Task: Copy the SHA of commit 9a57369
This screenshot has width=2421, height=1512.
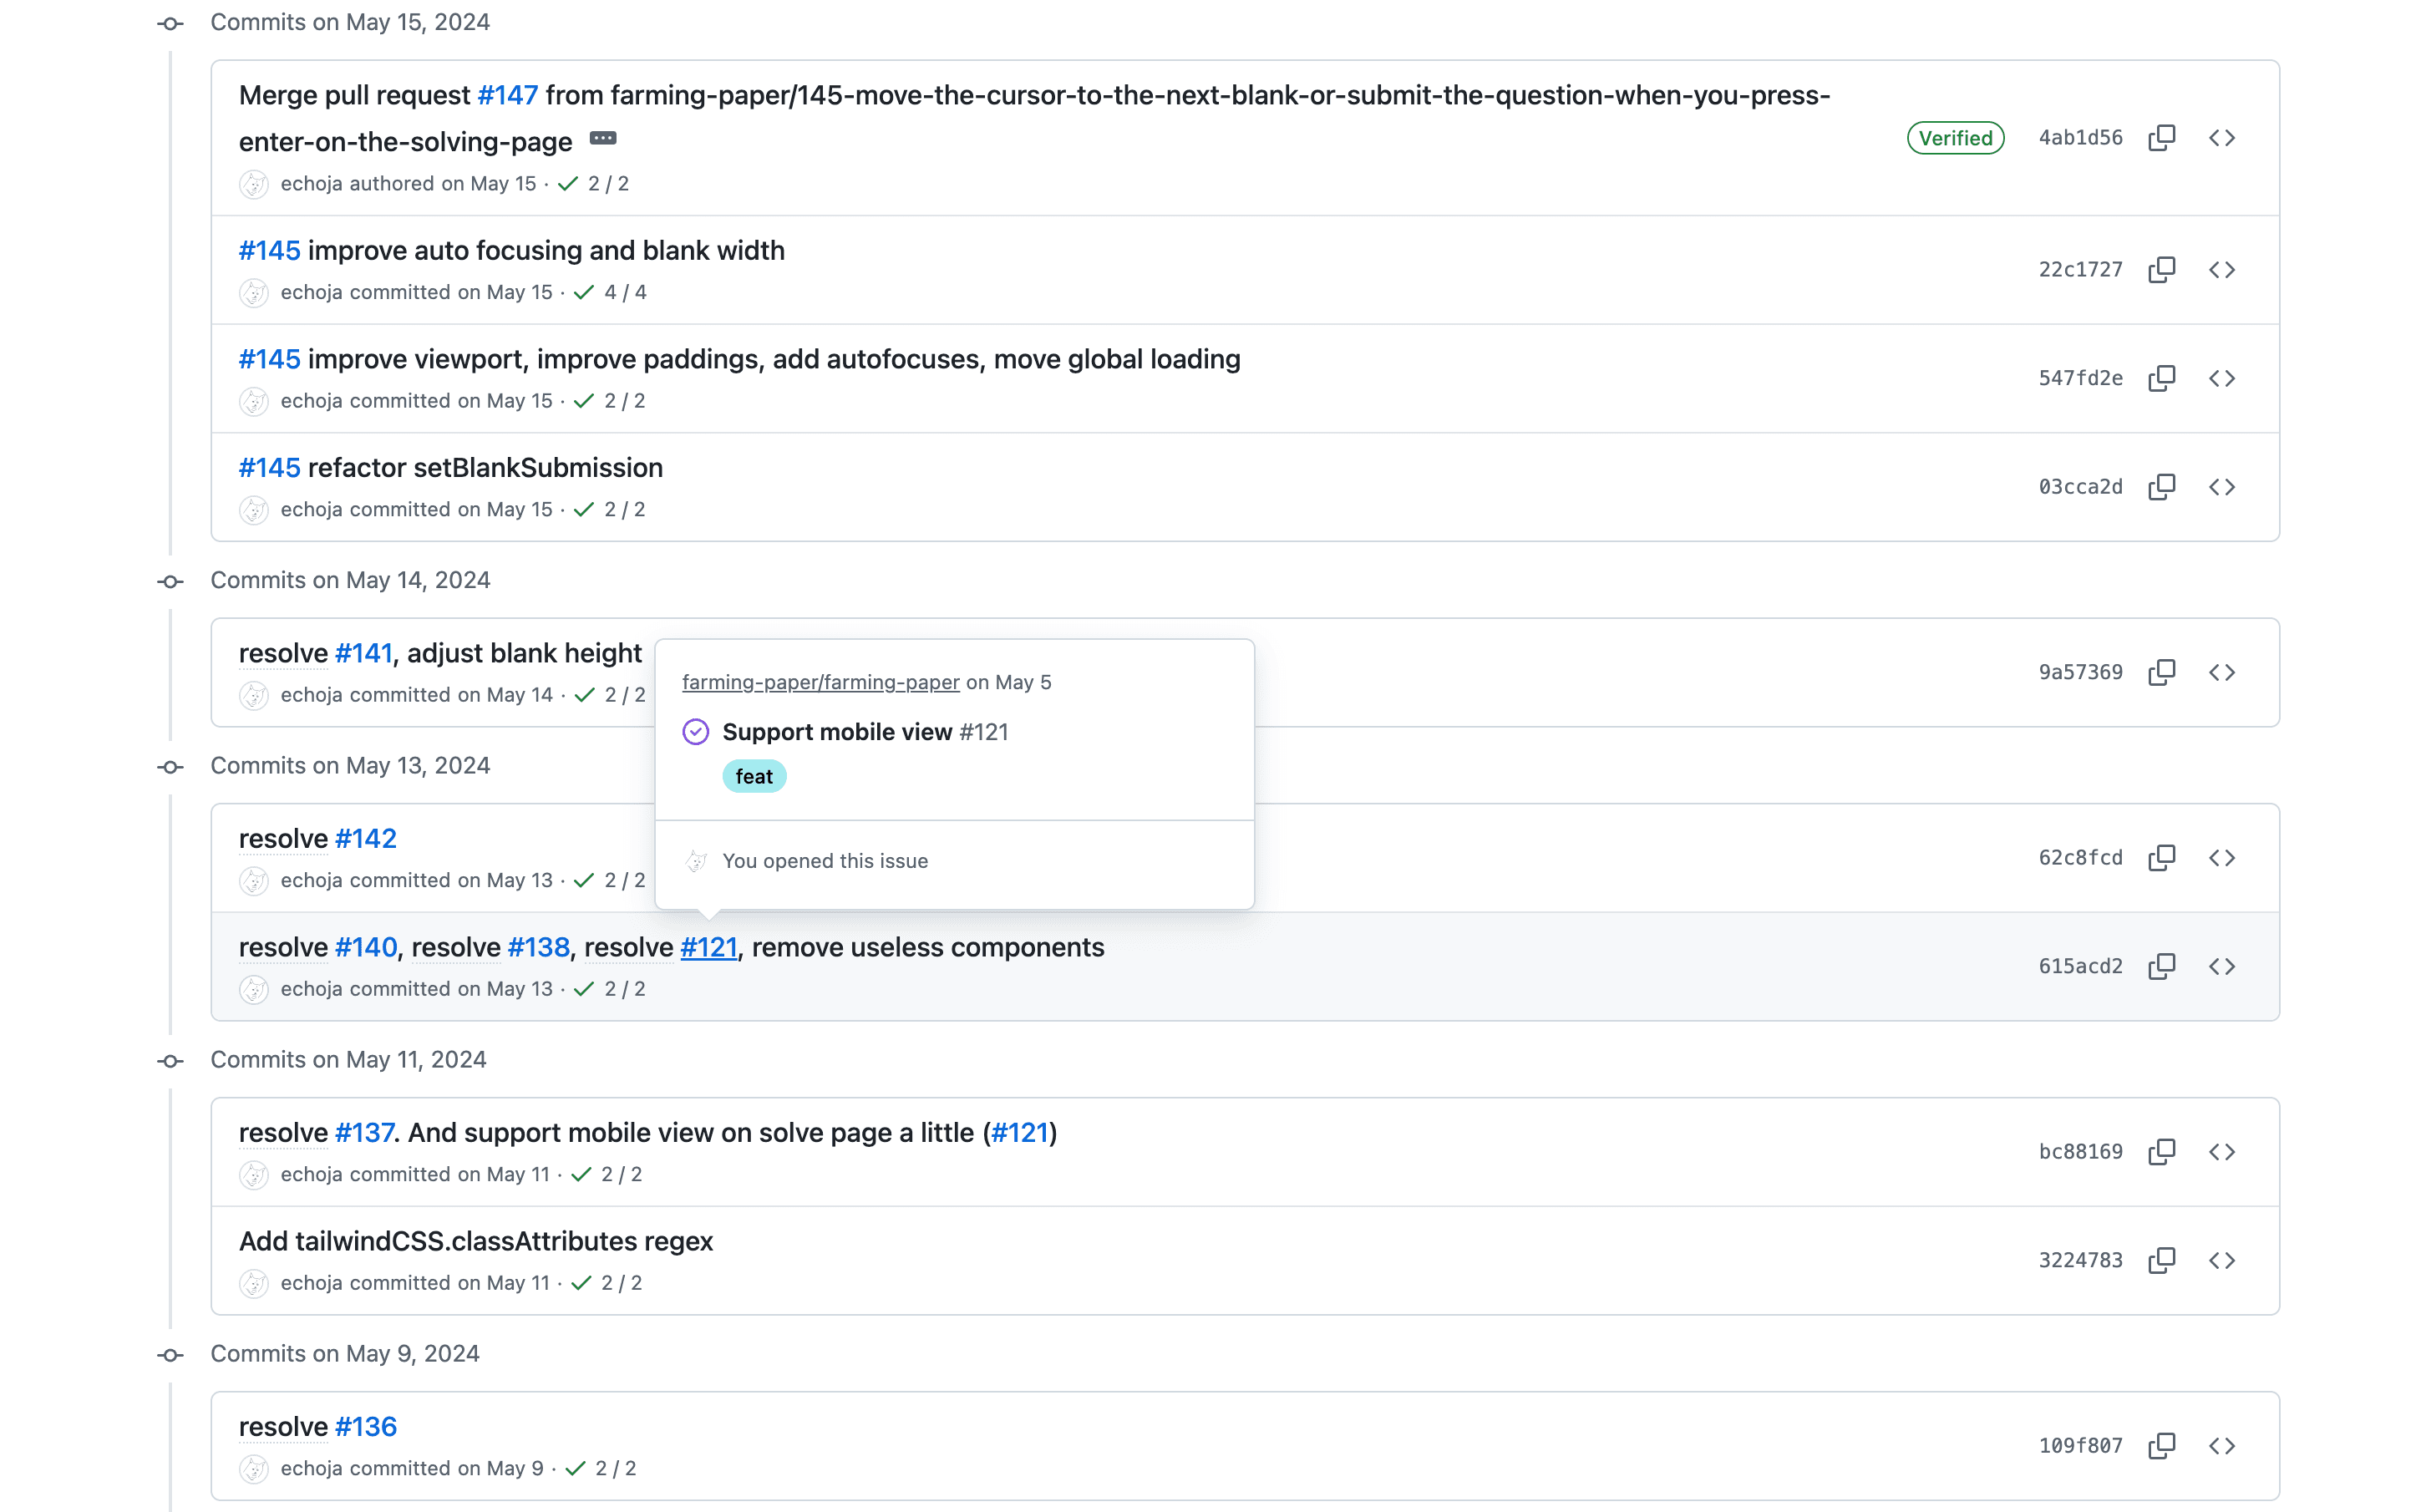Action: (x=2161, y=672)
